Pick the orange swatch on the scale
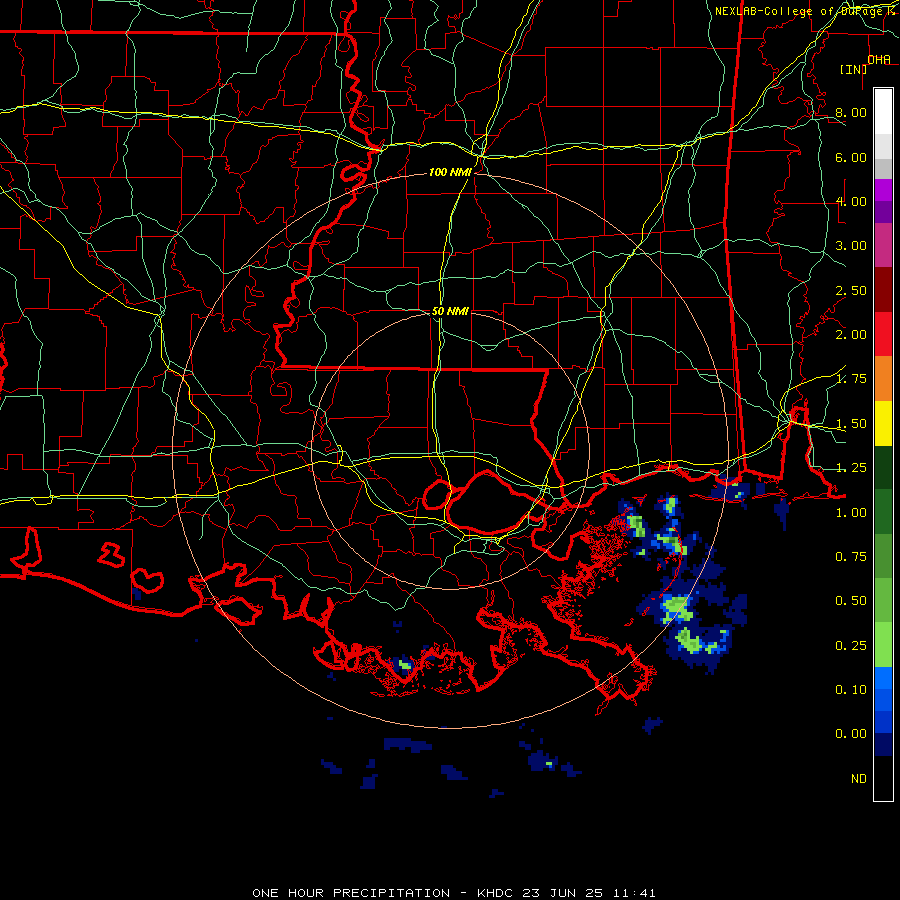Image resolution: width=900 pixels, height=900 pixels. [883, 379]
